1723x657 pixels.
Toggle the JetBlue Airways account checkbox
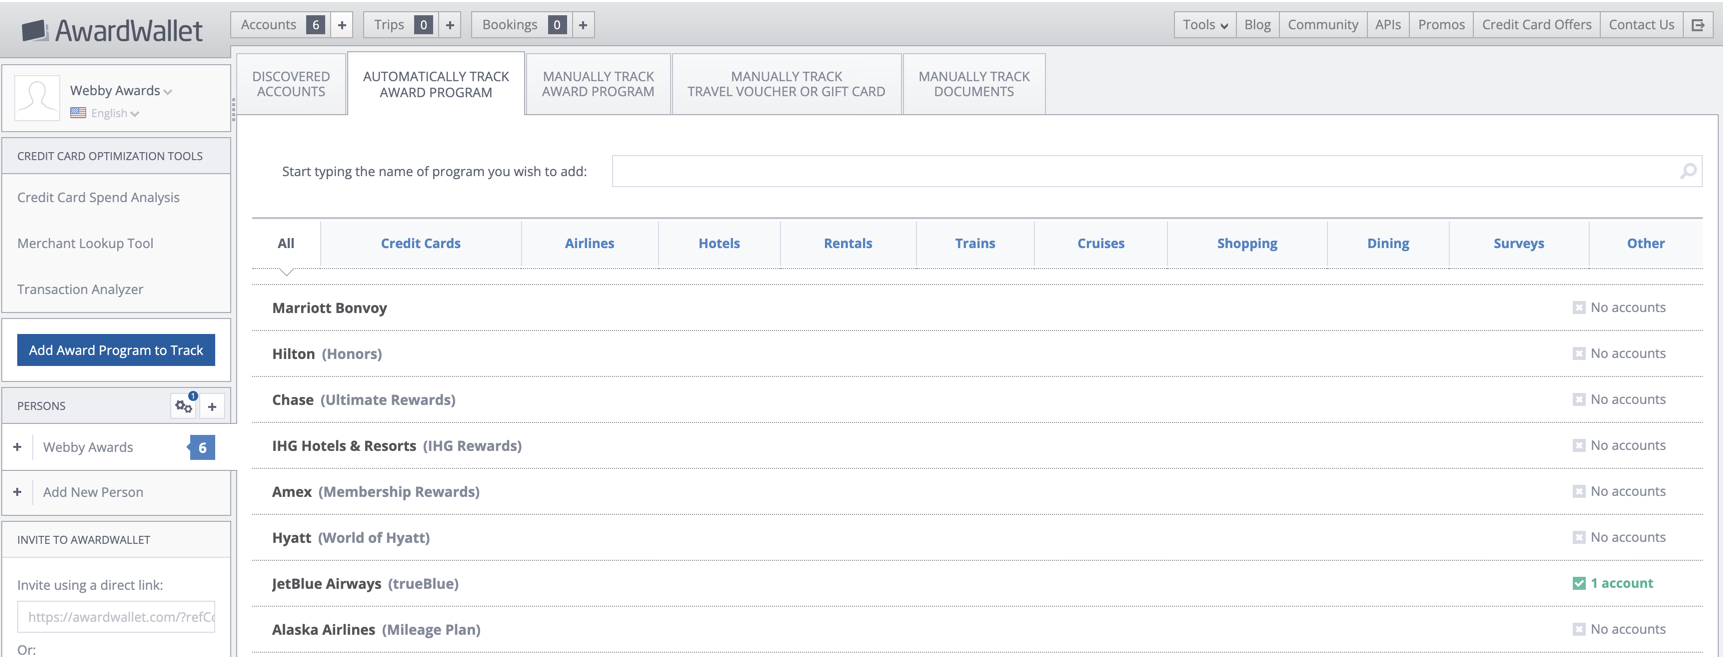[1579, 583]
